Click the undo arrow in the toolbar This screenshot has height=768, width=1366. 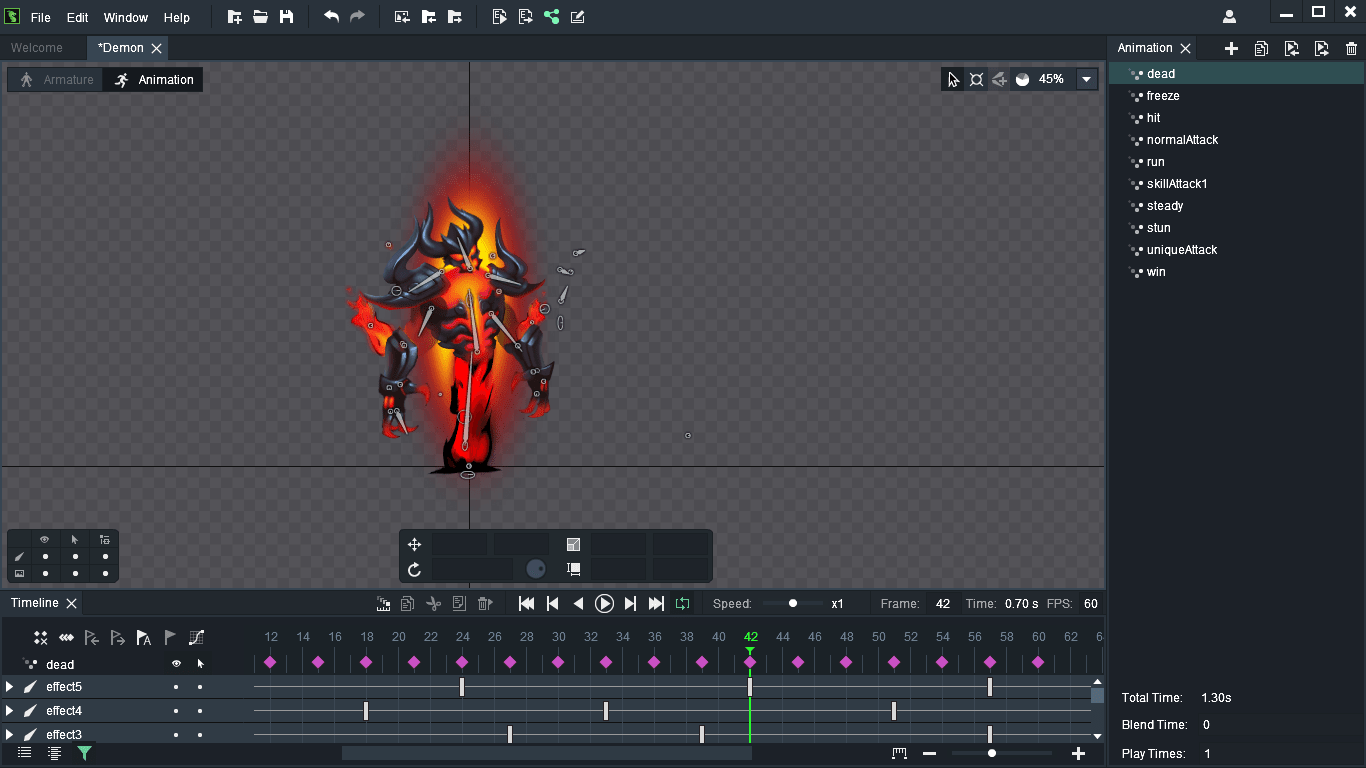point(331,17)
